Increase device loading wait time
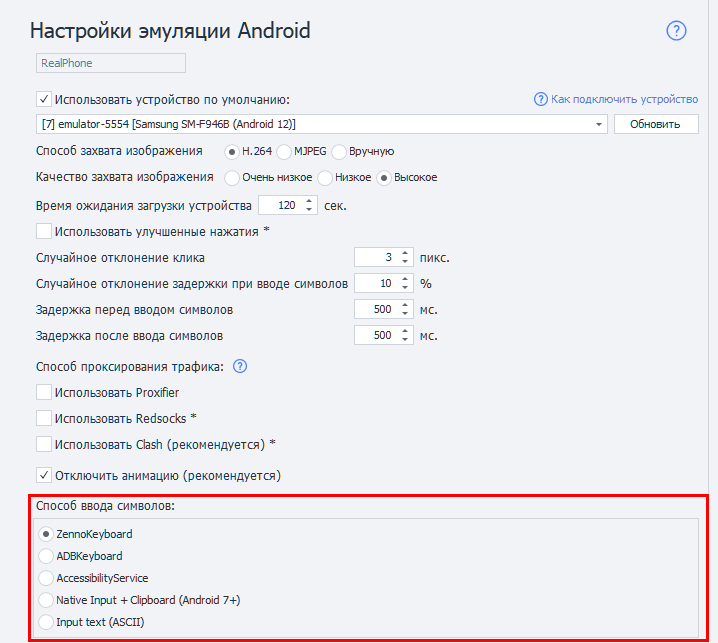Image resolution: width=718 pixels, height=643 pixels. click(x=309, y=201)
